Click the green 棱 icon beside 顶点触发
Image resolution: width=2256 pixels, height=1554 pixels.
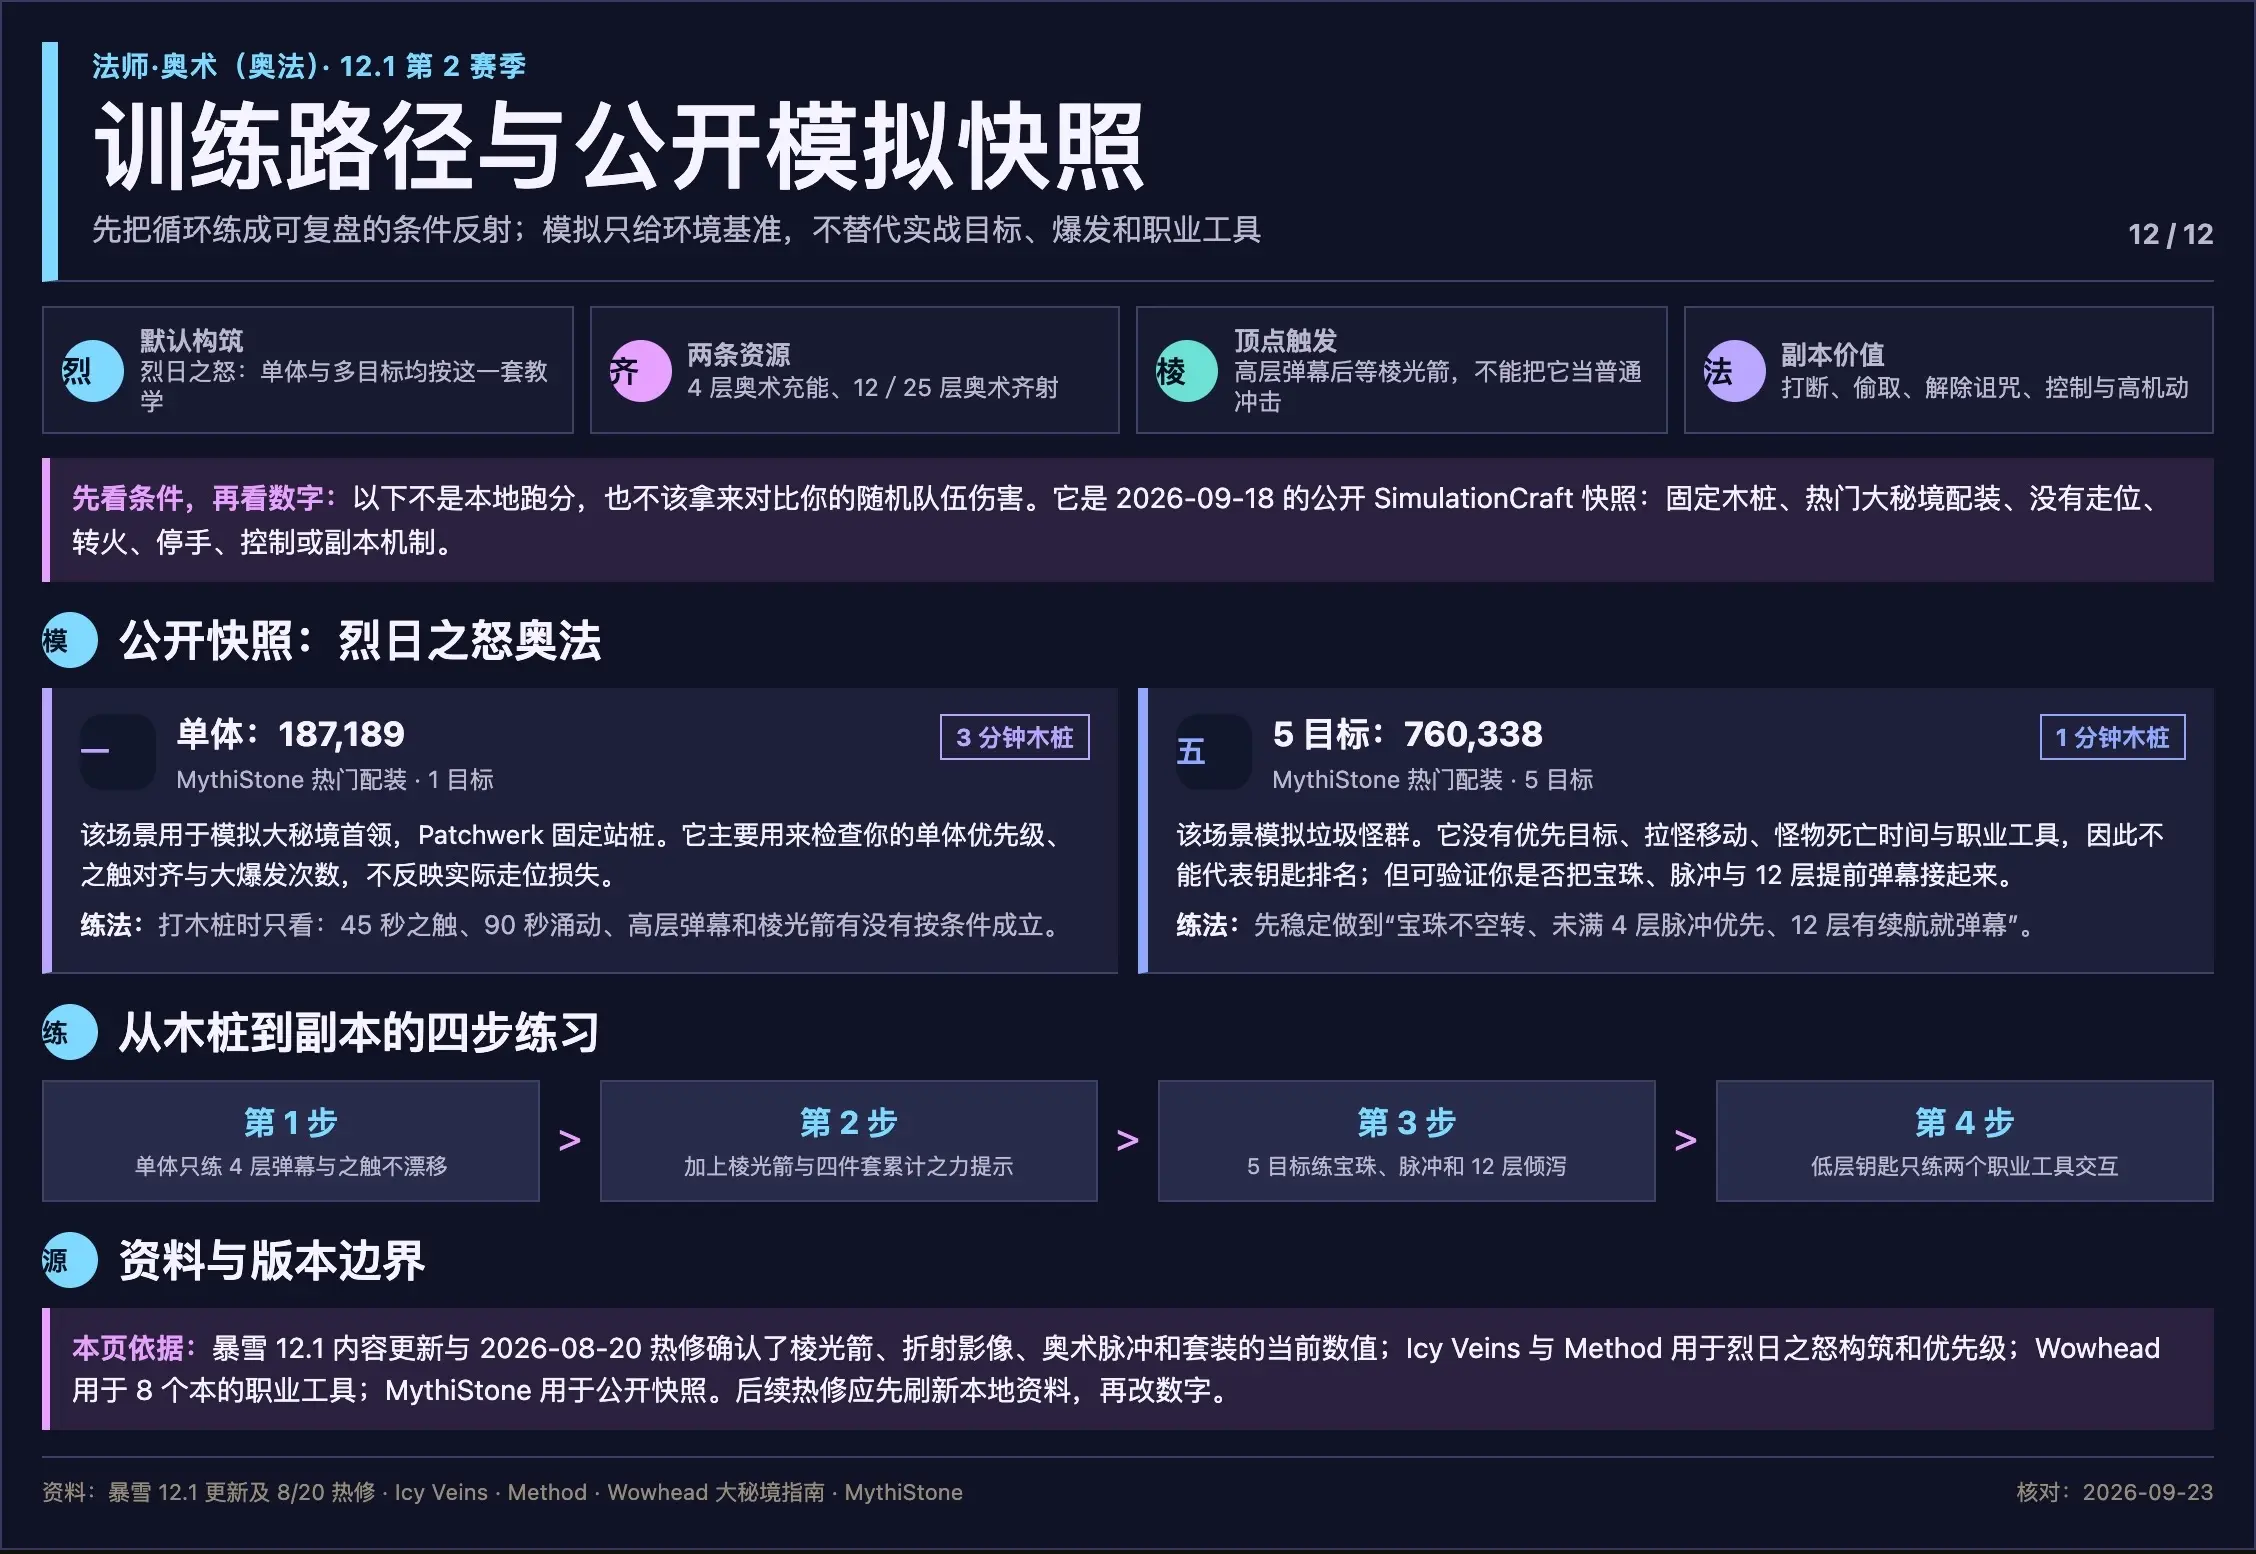[x=1187, y=371]
